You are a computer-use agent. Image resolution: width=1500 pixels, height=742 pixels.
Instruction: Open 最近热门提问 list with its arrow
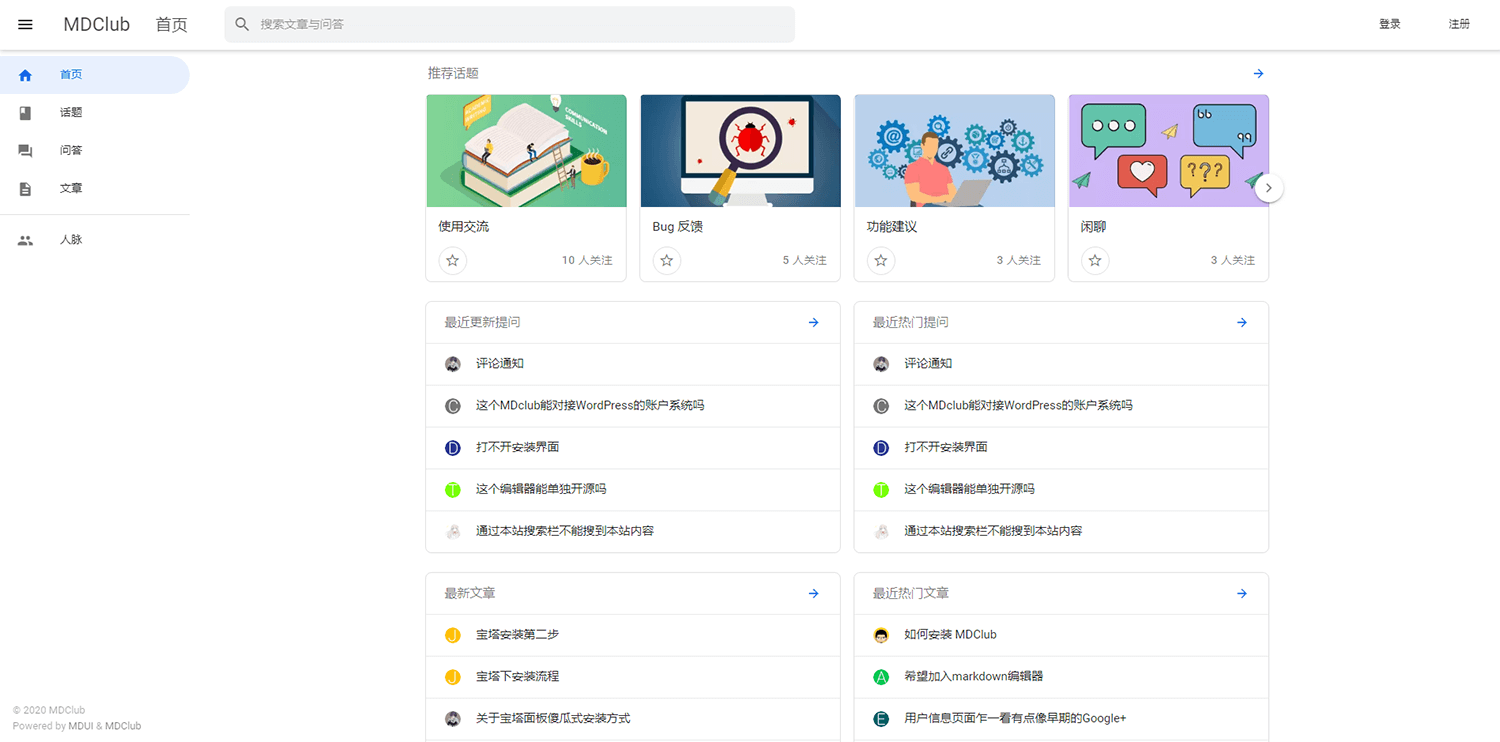pyautogui.click(x=1242, y=322)
